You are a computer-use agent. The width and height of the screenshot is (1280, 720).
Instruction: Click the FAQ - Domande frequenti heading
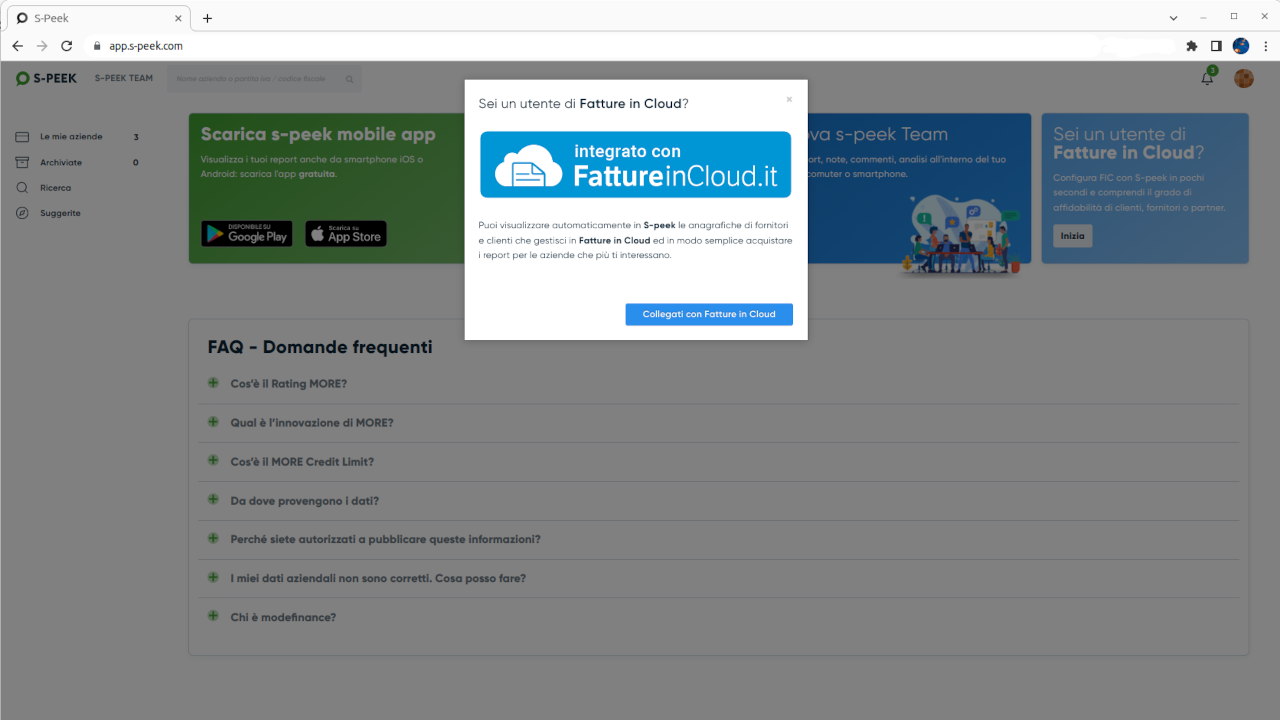(x=320, y=347)
